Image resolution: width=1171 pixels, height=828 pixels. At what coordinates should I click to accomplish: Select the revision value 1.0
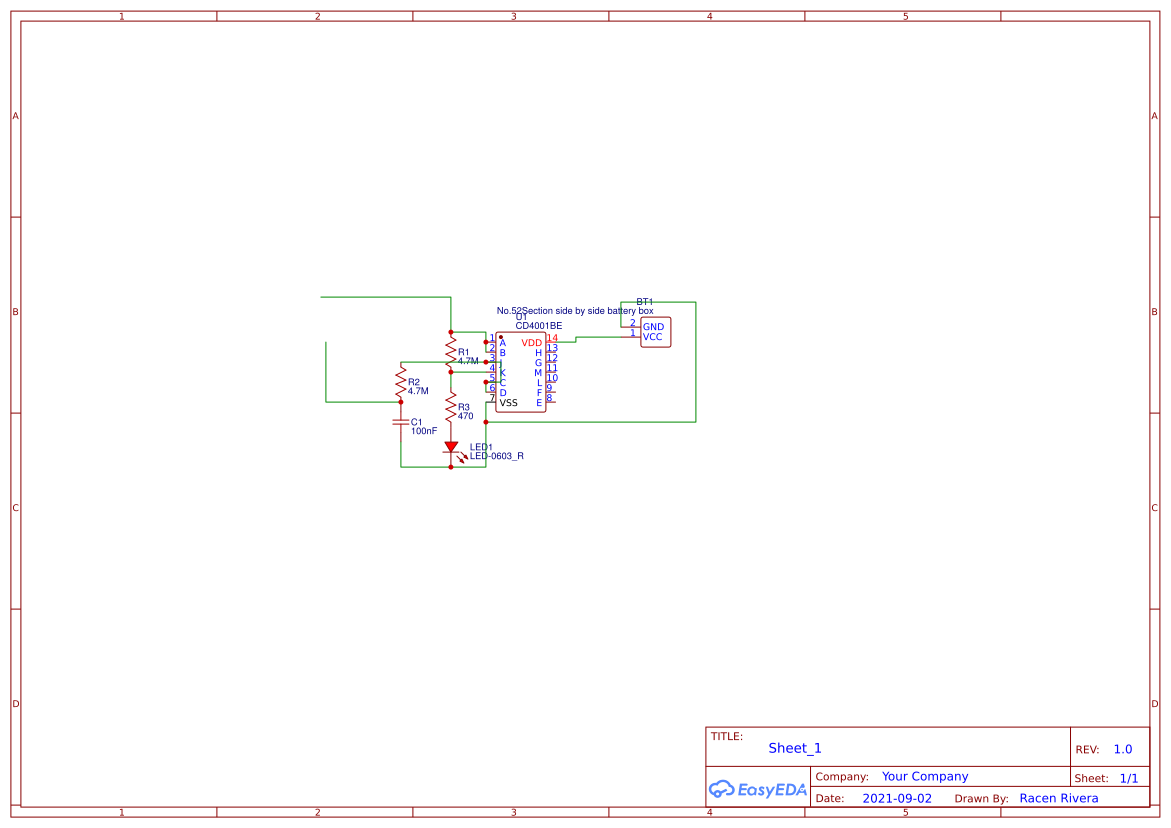(1122, 748)
